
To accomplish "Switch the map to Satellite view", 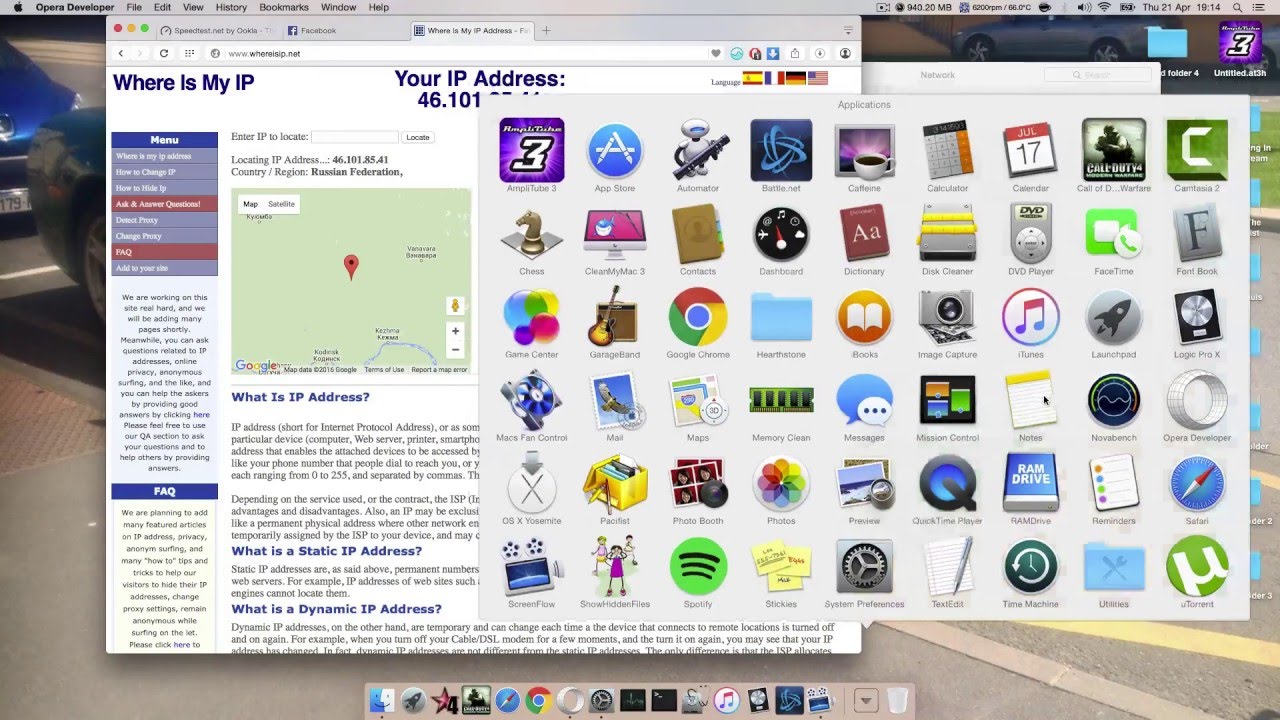I will click(281, 204).
